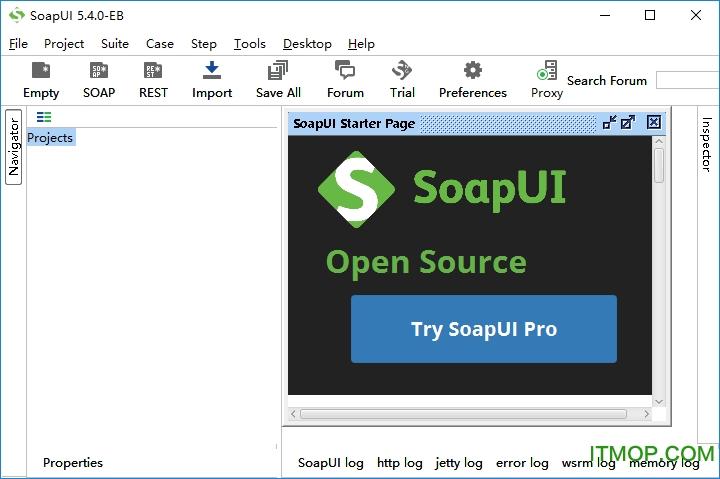Show the http log tab
Viewport: 720px width, 479px height.
click(x=399, y=462)
